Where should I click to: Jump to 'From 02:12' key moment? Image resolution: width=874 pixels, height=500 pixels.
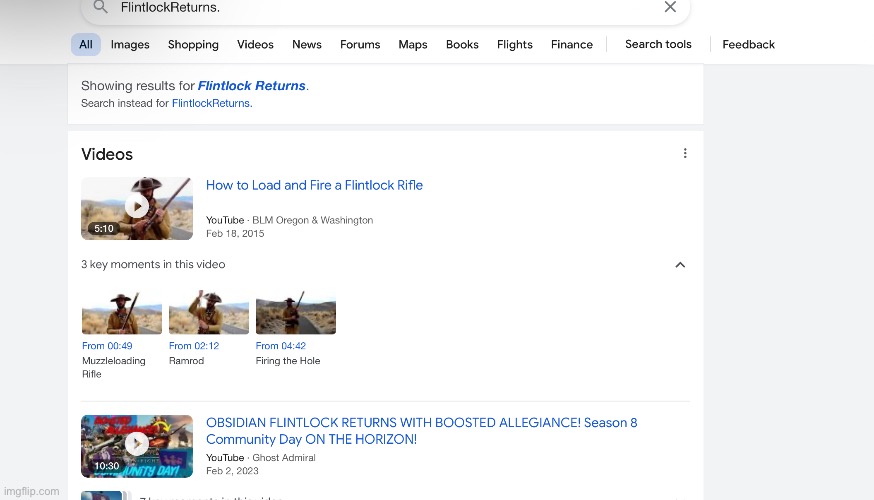(194, 346)
